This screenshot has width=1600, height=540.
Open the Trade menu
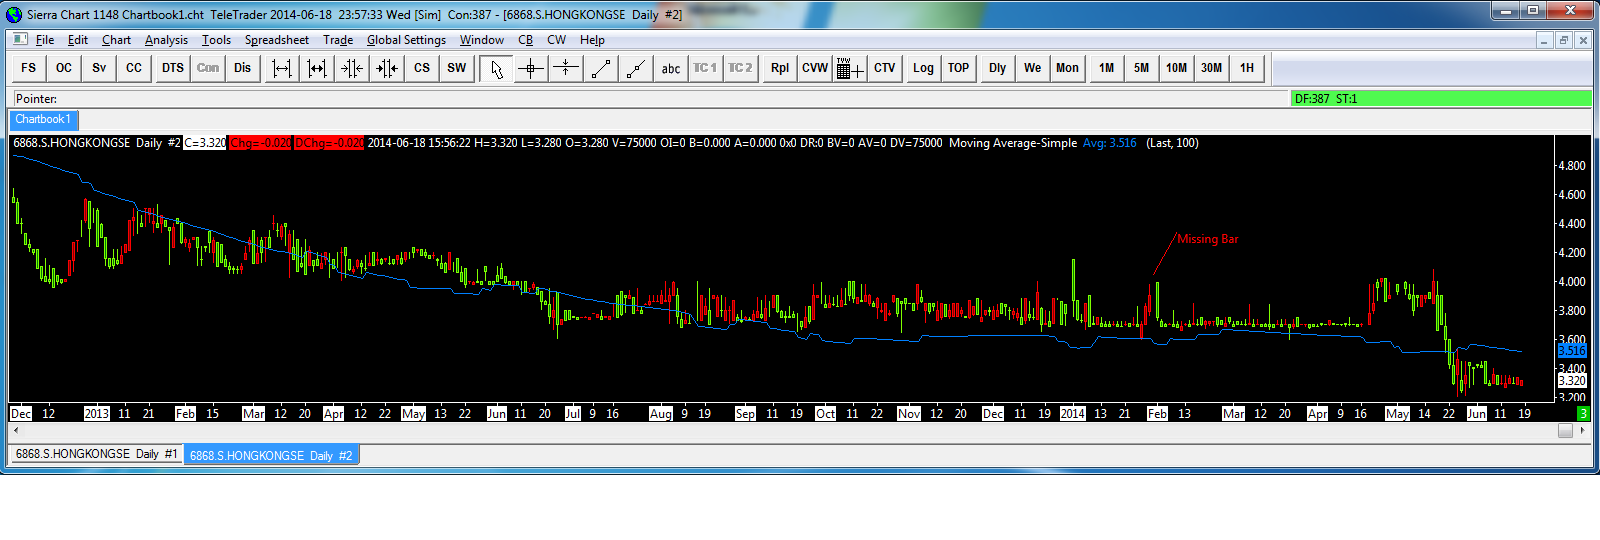[338, 40]
